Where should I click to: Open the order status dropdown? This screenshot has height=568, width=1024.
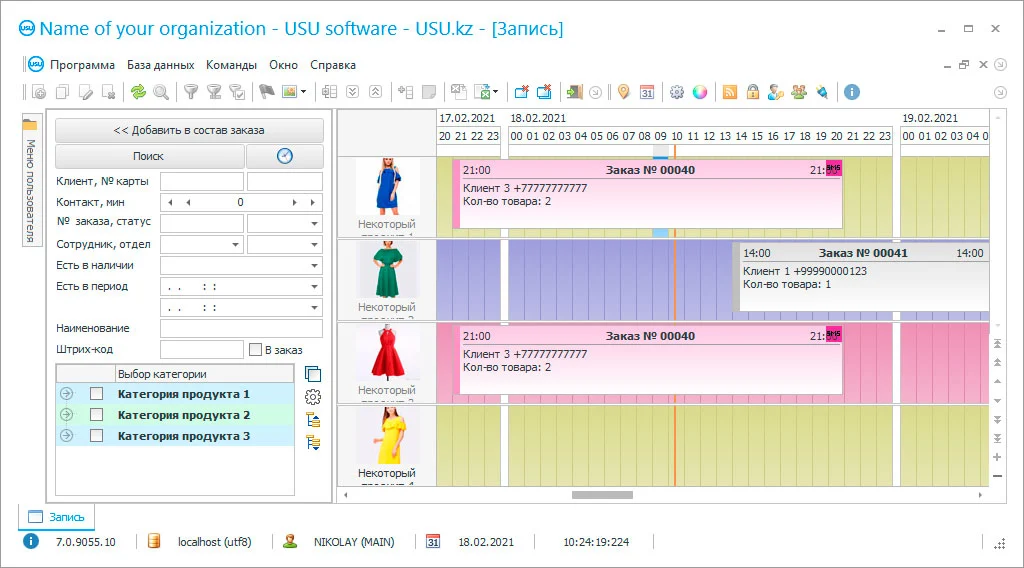314,223
